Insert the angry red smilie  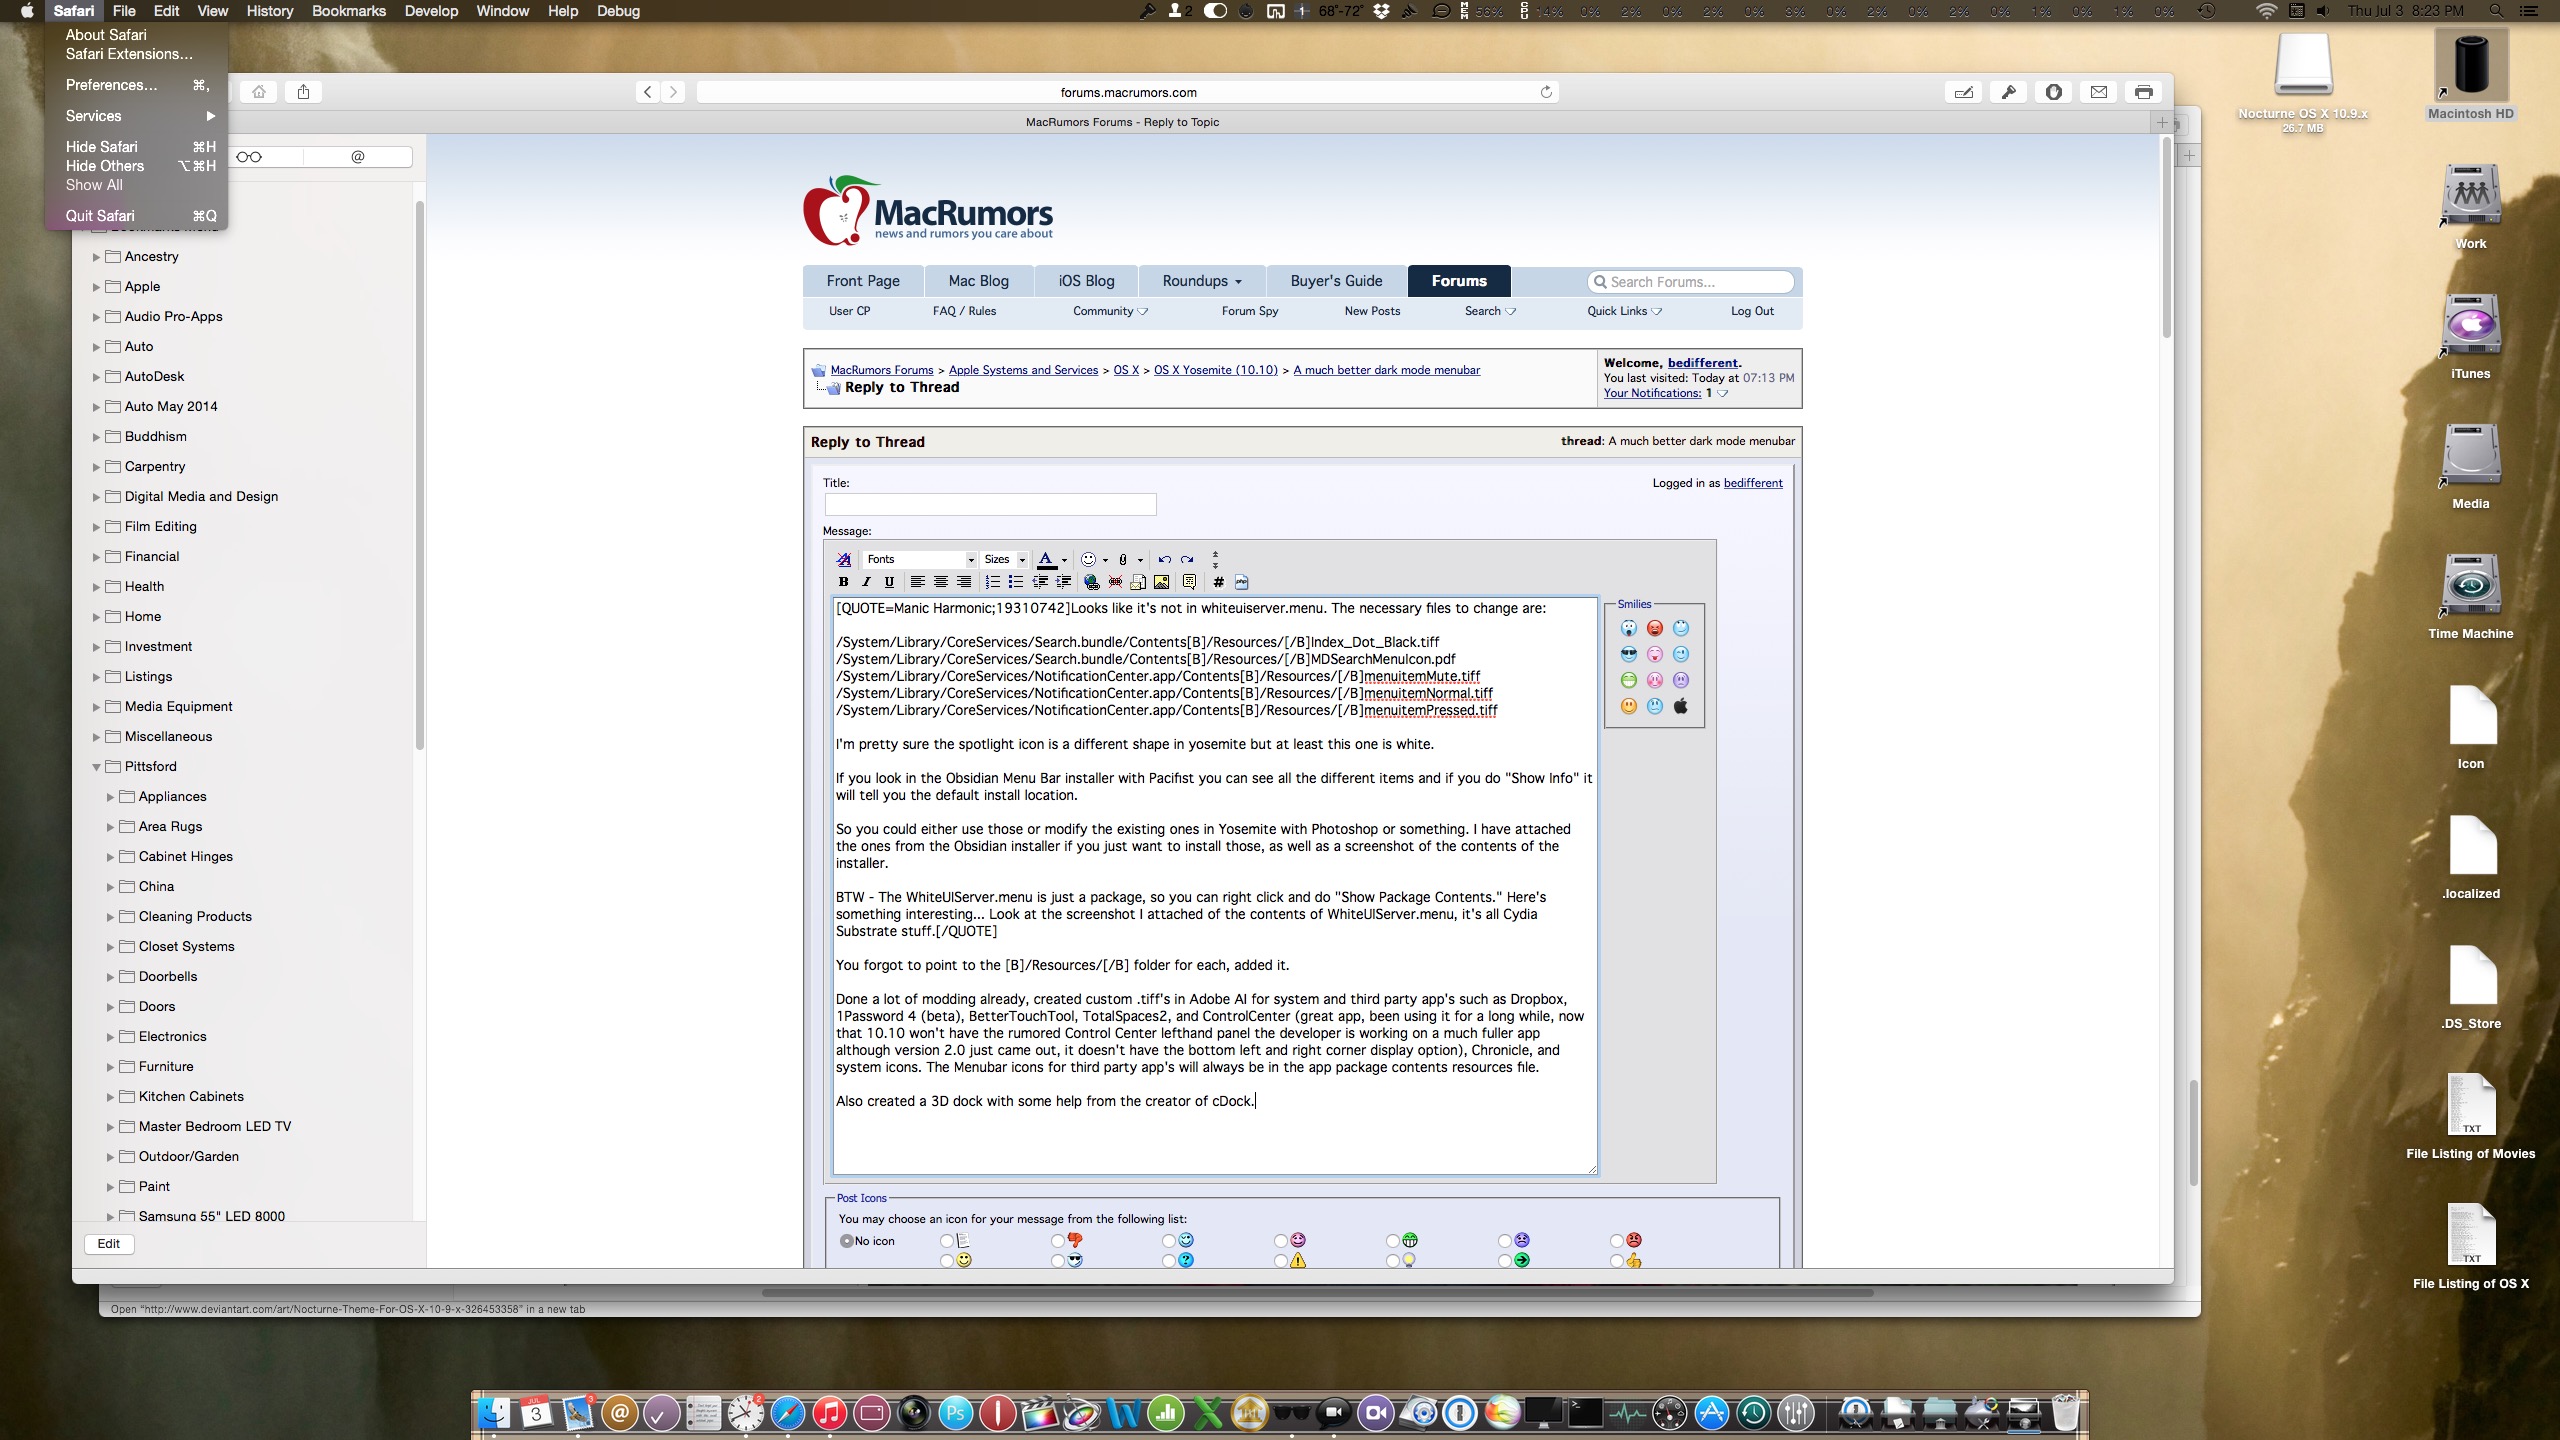[x=1654, y=628]
